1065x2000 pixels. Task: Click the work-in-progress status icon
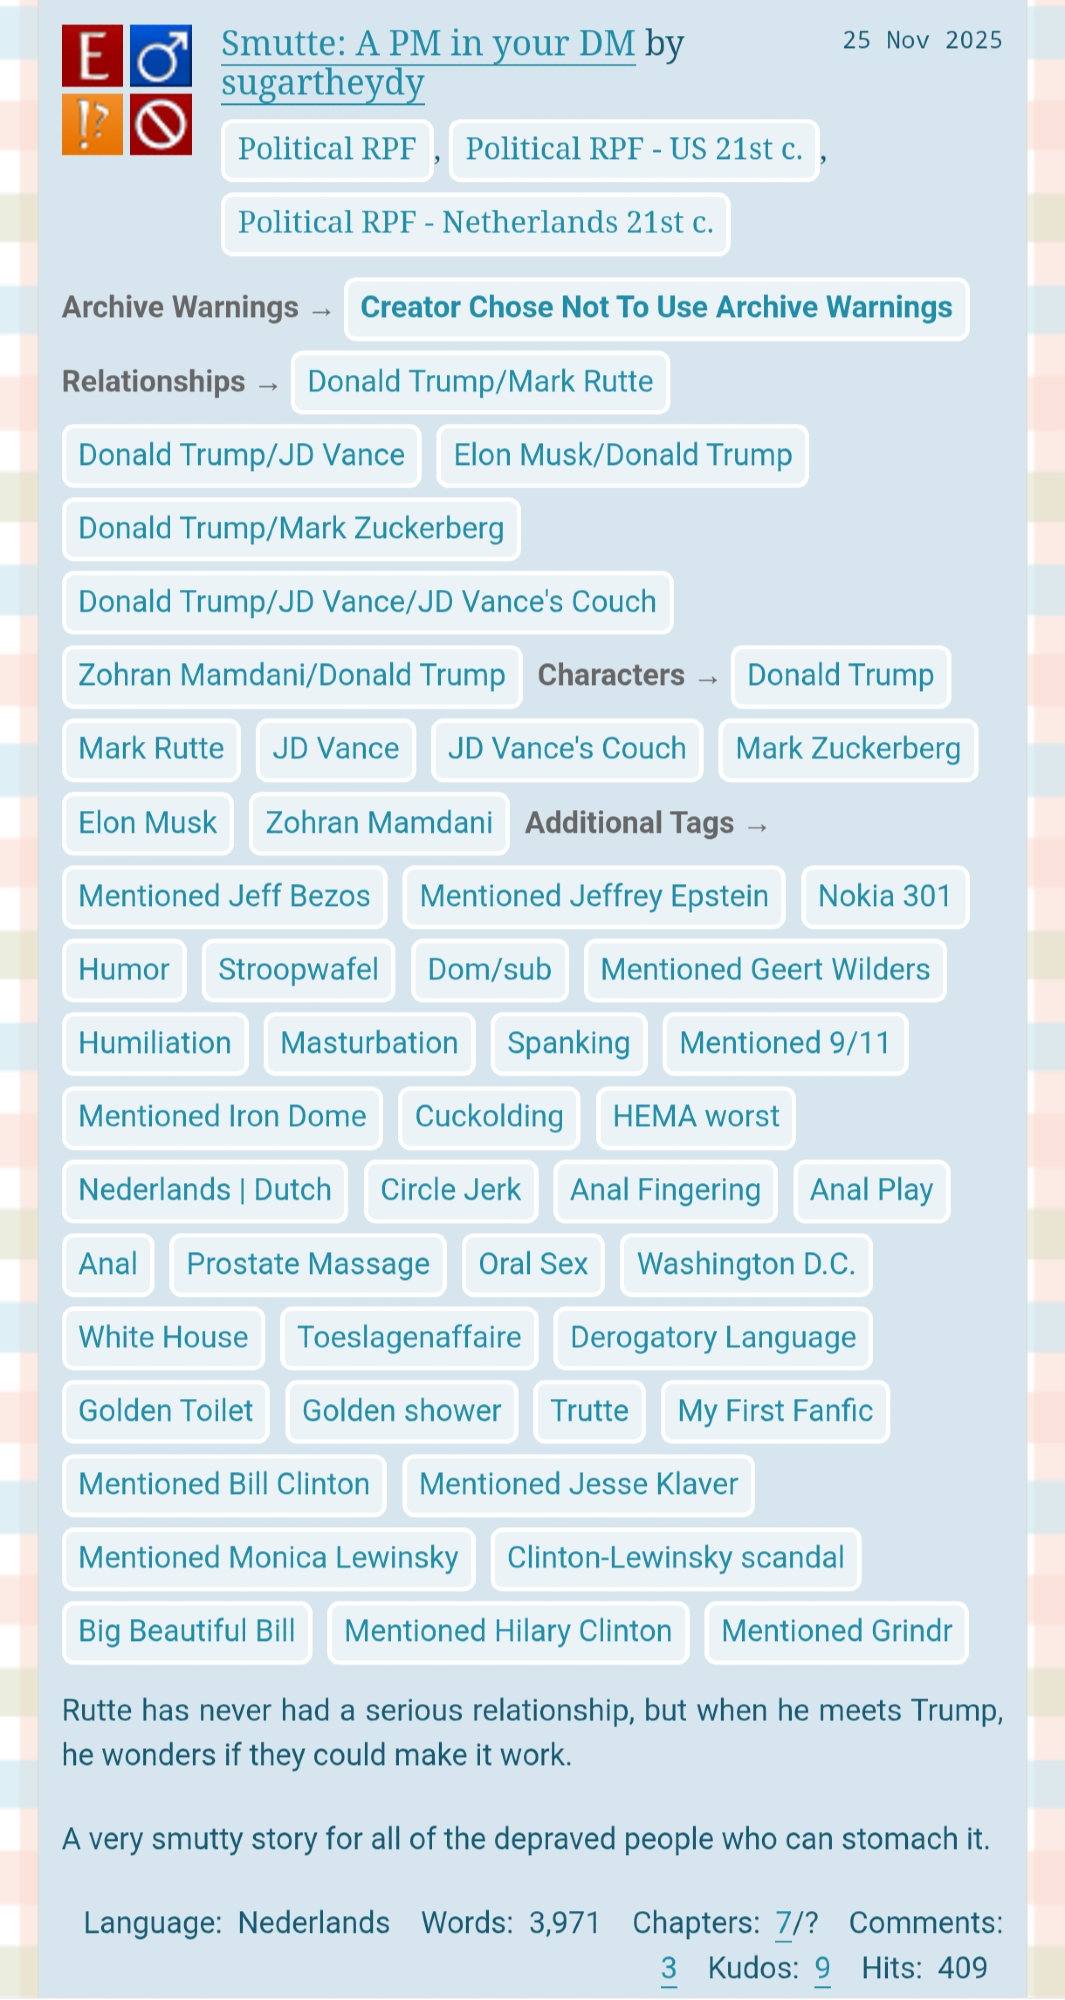coord(161,125)
